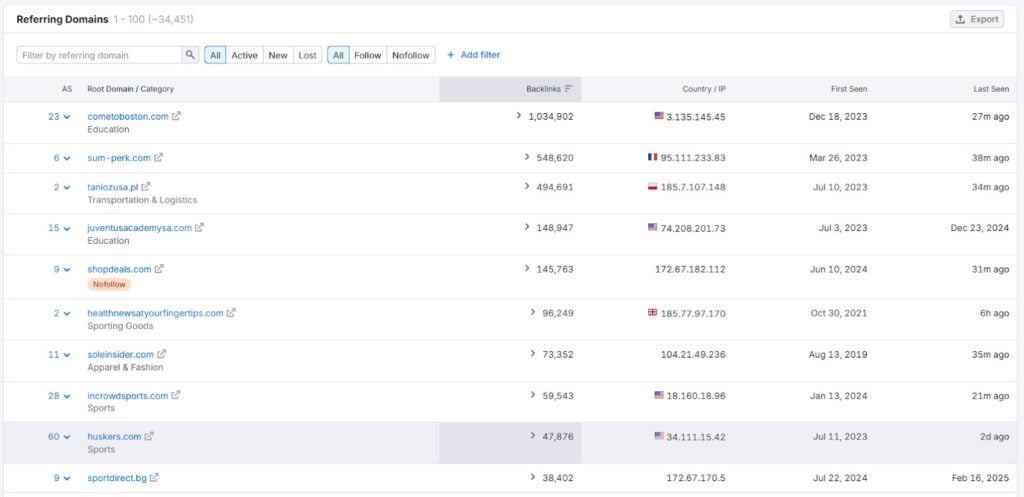Viewport: 1024px width, 497px height.
Task: Sort by AS column header
Action: click(67, 89)
